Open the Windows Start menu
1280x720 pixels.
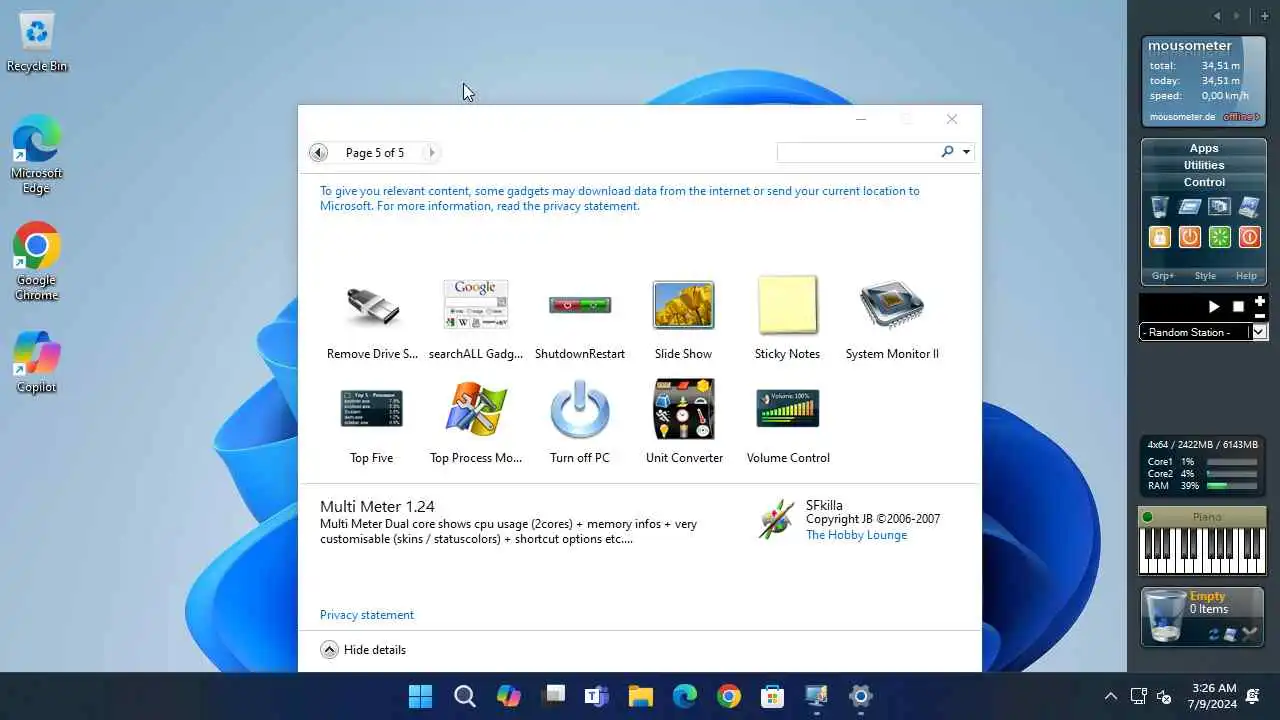click(x=421, y=696)
